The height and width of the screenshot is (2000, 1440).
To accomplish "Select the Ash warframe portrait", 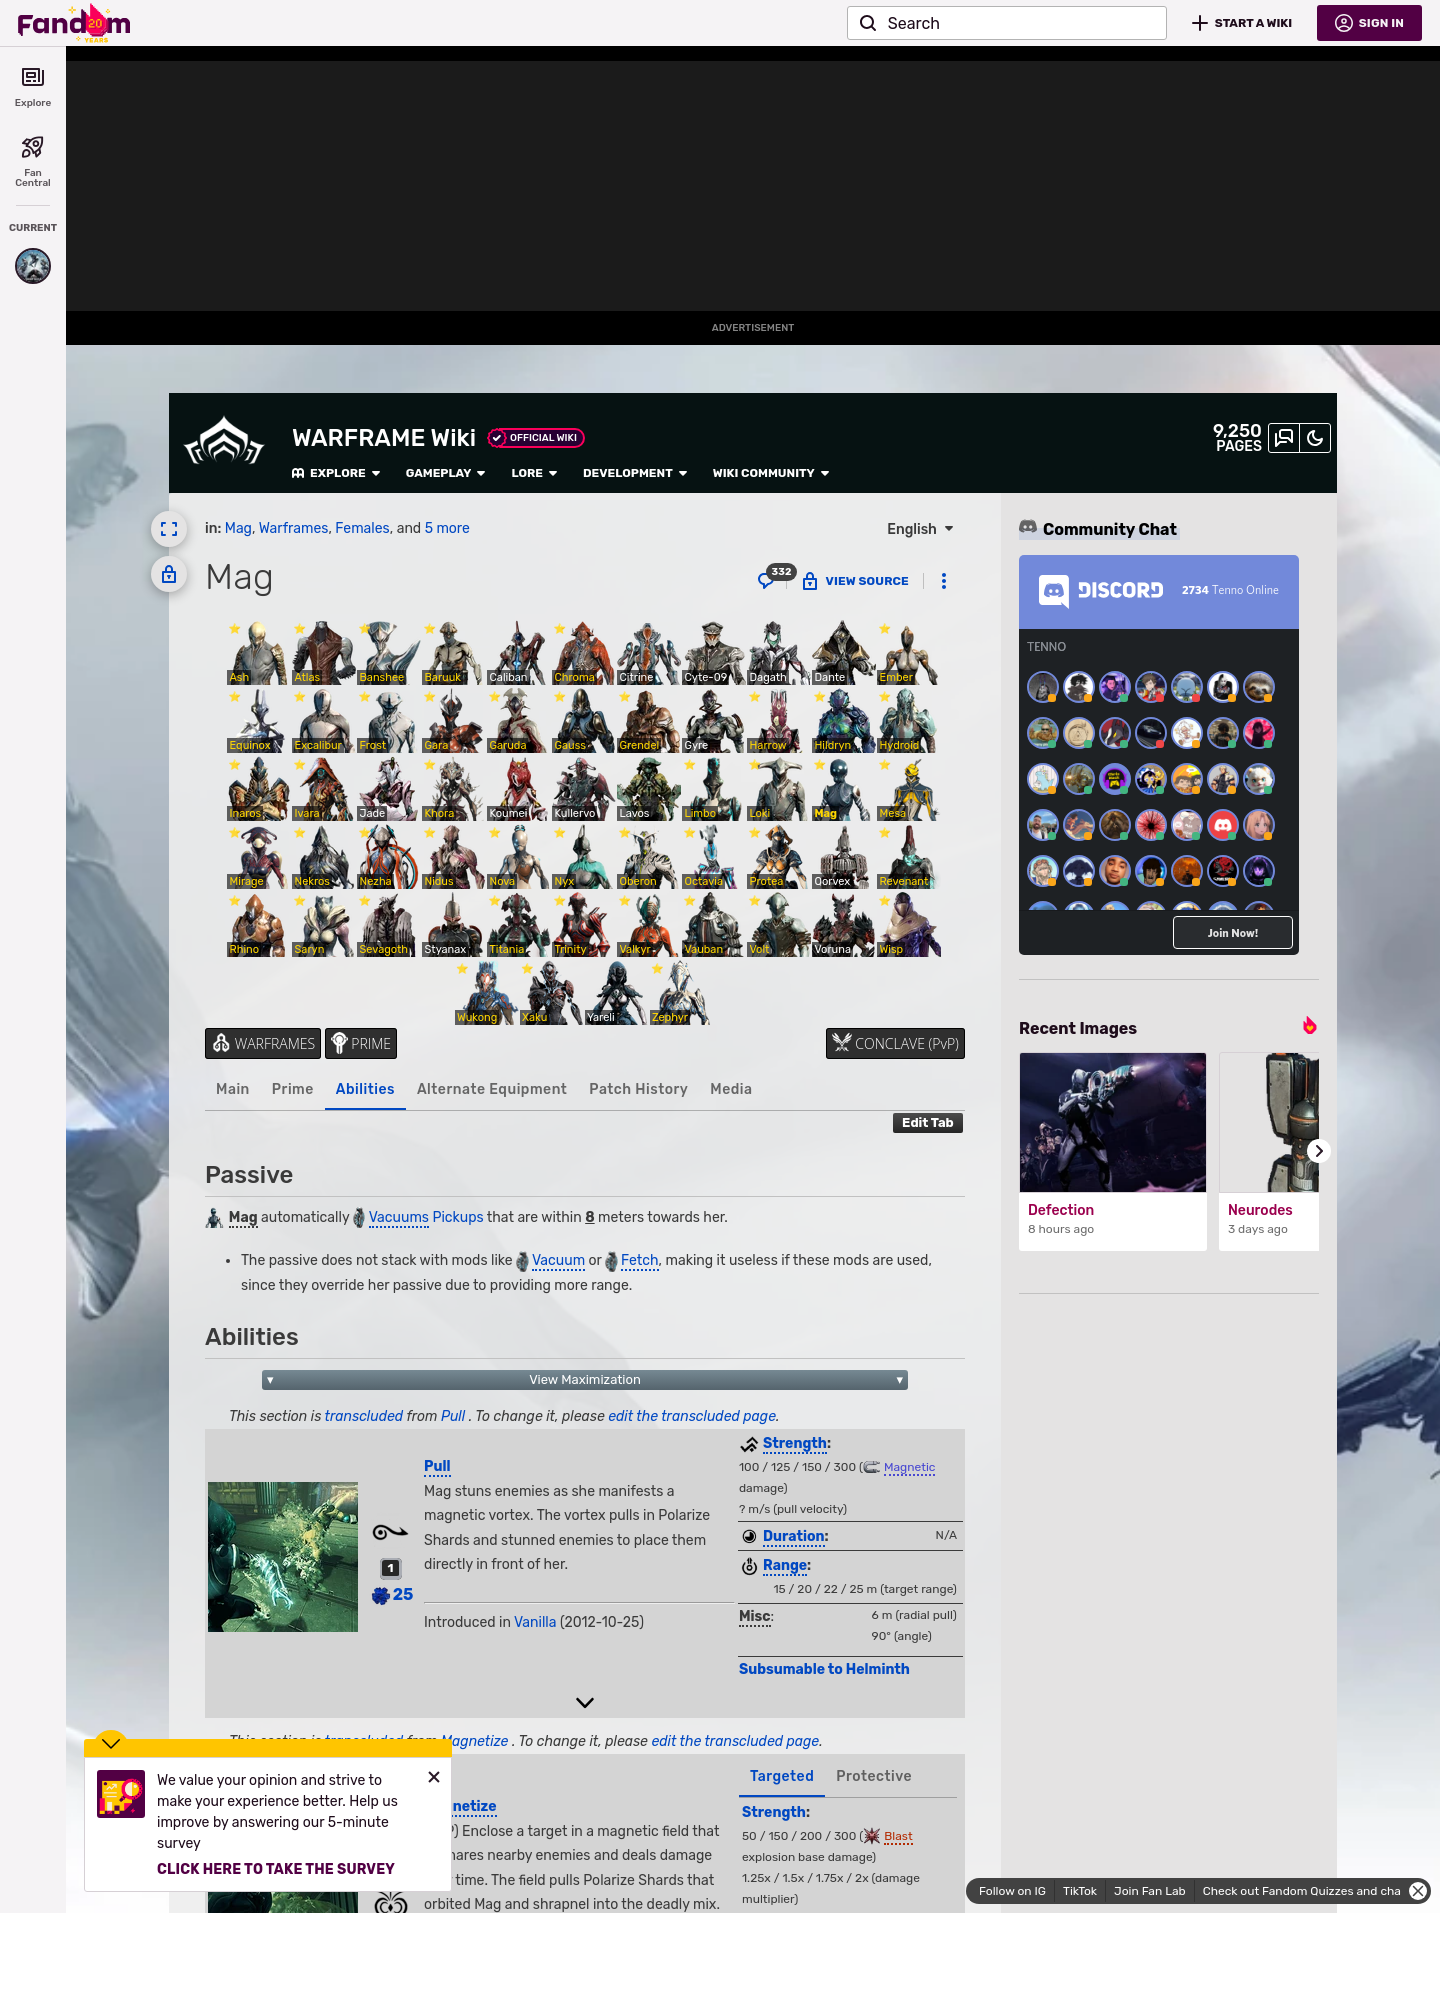I will click(x=257, y=653).
